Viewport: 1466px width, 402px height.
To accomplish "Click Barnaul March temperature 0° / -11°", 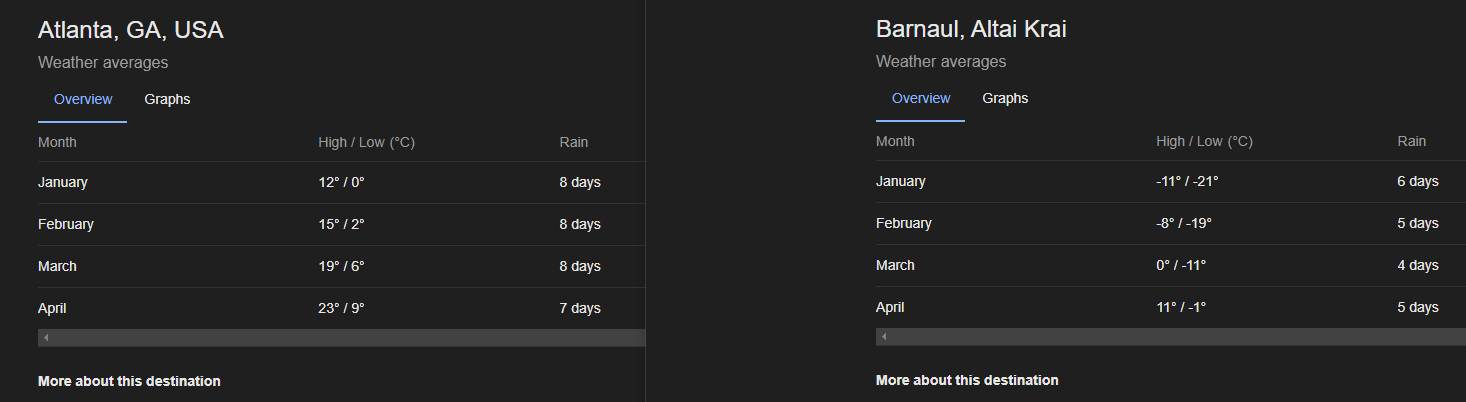I will 1181,265.
